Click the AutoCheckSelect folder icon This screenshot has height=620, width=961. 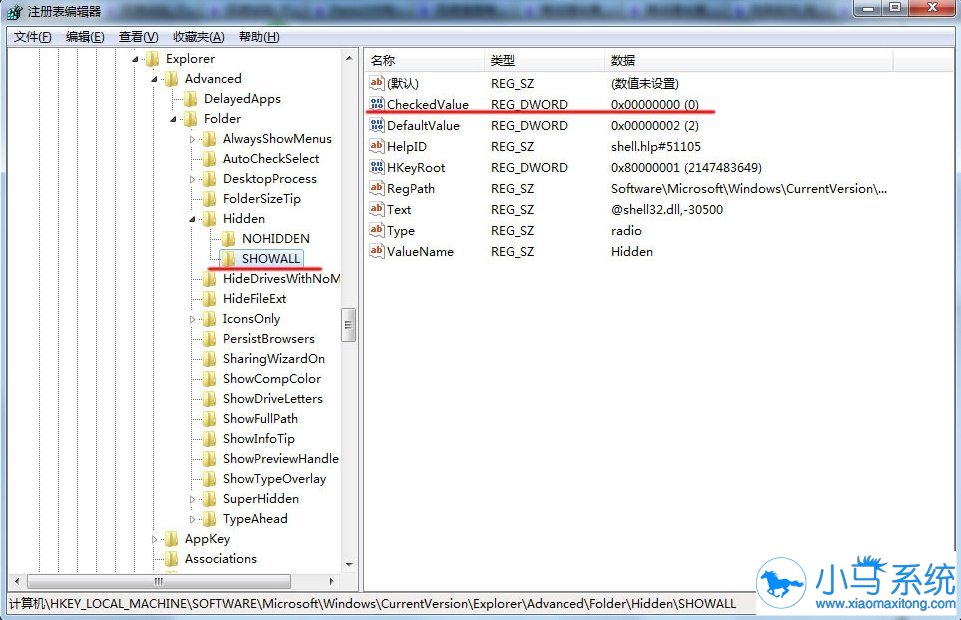[x=210, y=159]
